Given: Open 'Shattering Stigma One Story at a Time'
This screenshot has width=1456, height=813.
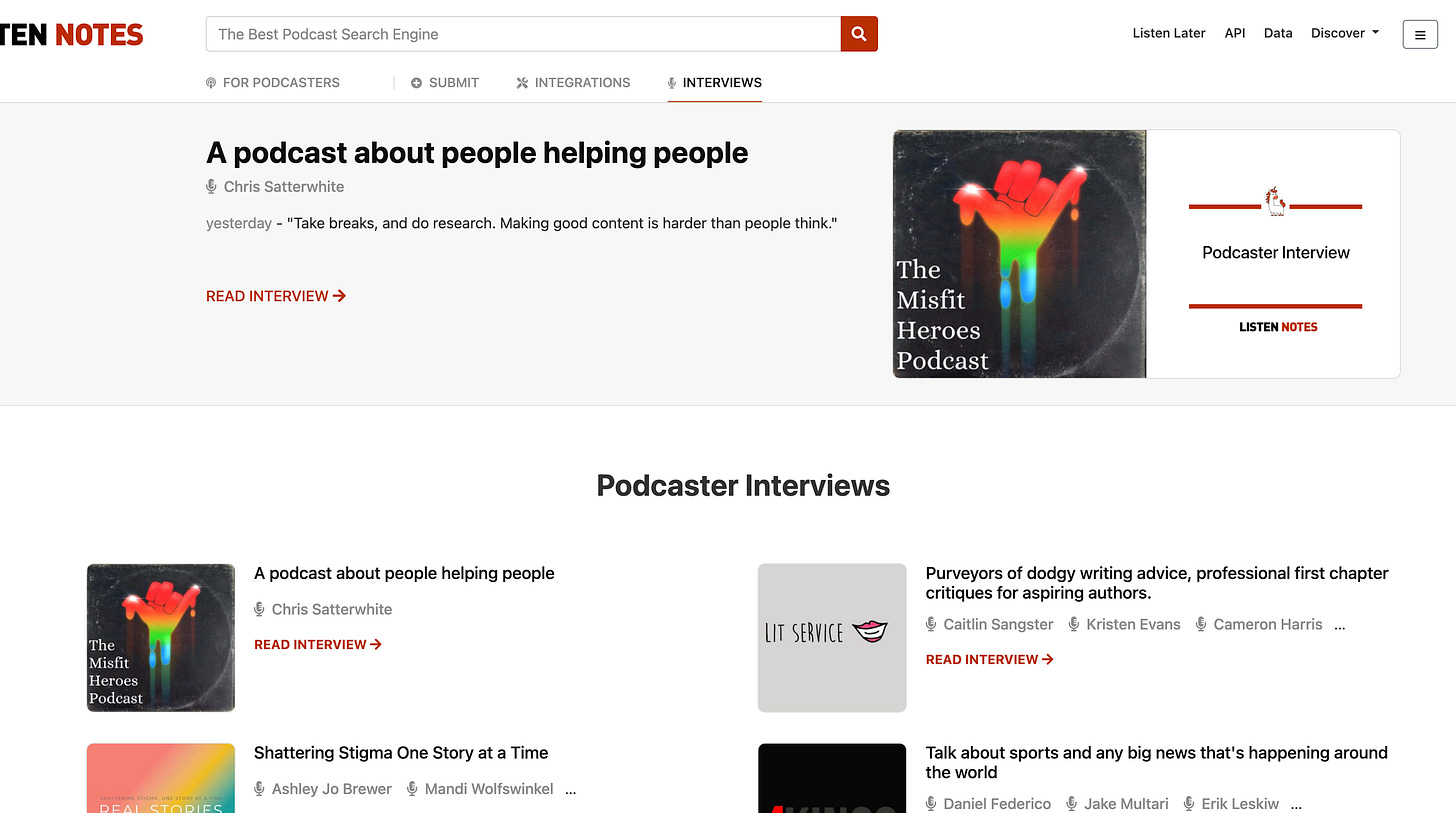Looking at the screenshot, I should pos(401,753).
